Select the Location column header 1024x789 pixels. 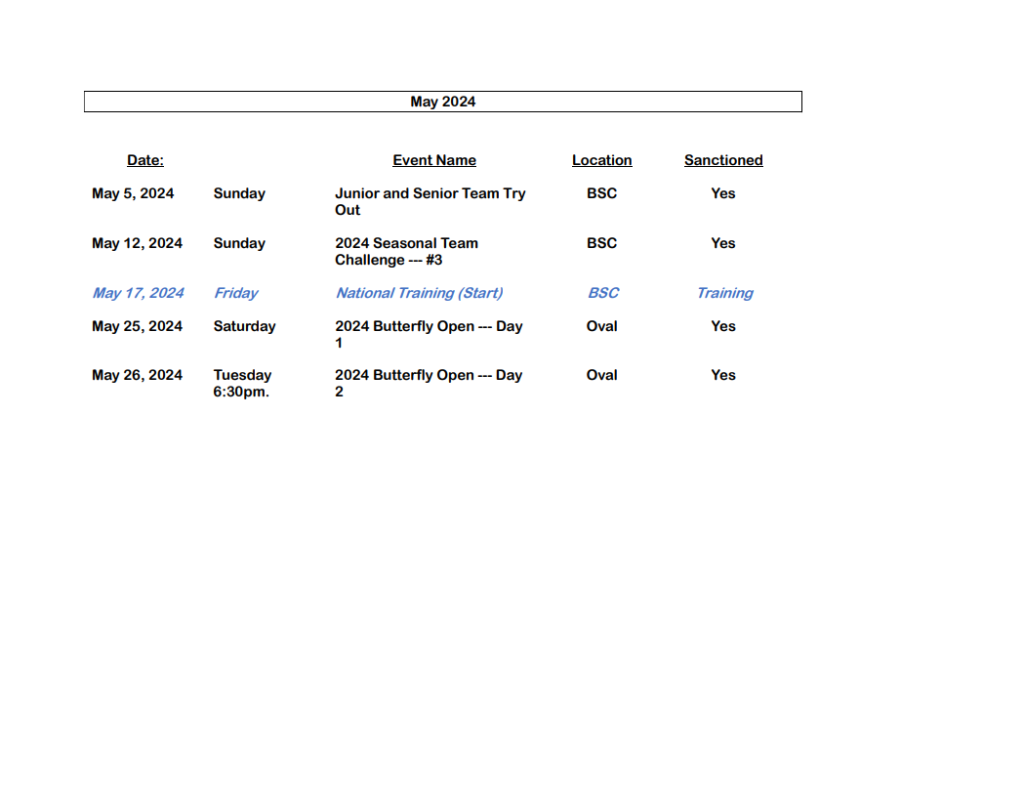(601, 160)
